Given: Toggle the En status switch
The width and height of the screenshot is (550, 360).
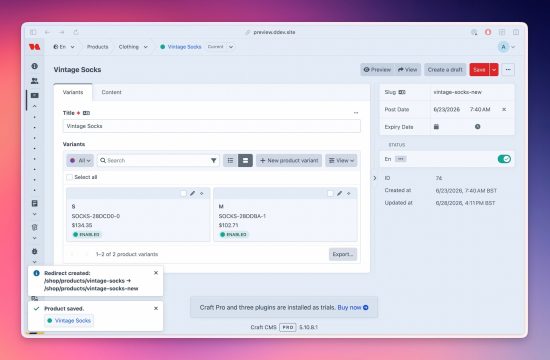Looking at the screenshot, I should point(504,159).
